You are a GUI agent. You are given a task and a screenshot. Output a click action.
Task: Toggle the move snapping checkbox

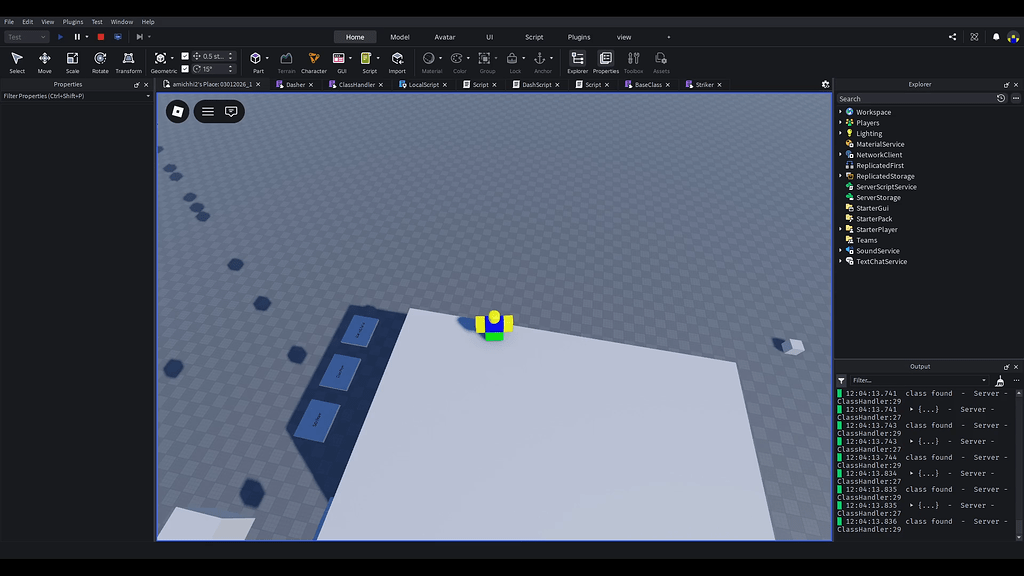[185, 56]
